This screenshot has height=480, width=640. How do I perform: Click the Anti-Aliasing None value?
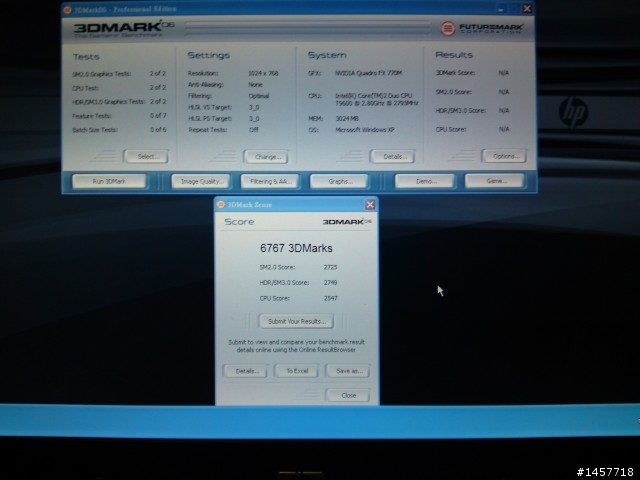point(256,84)
